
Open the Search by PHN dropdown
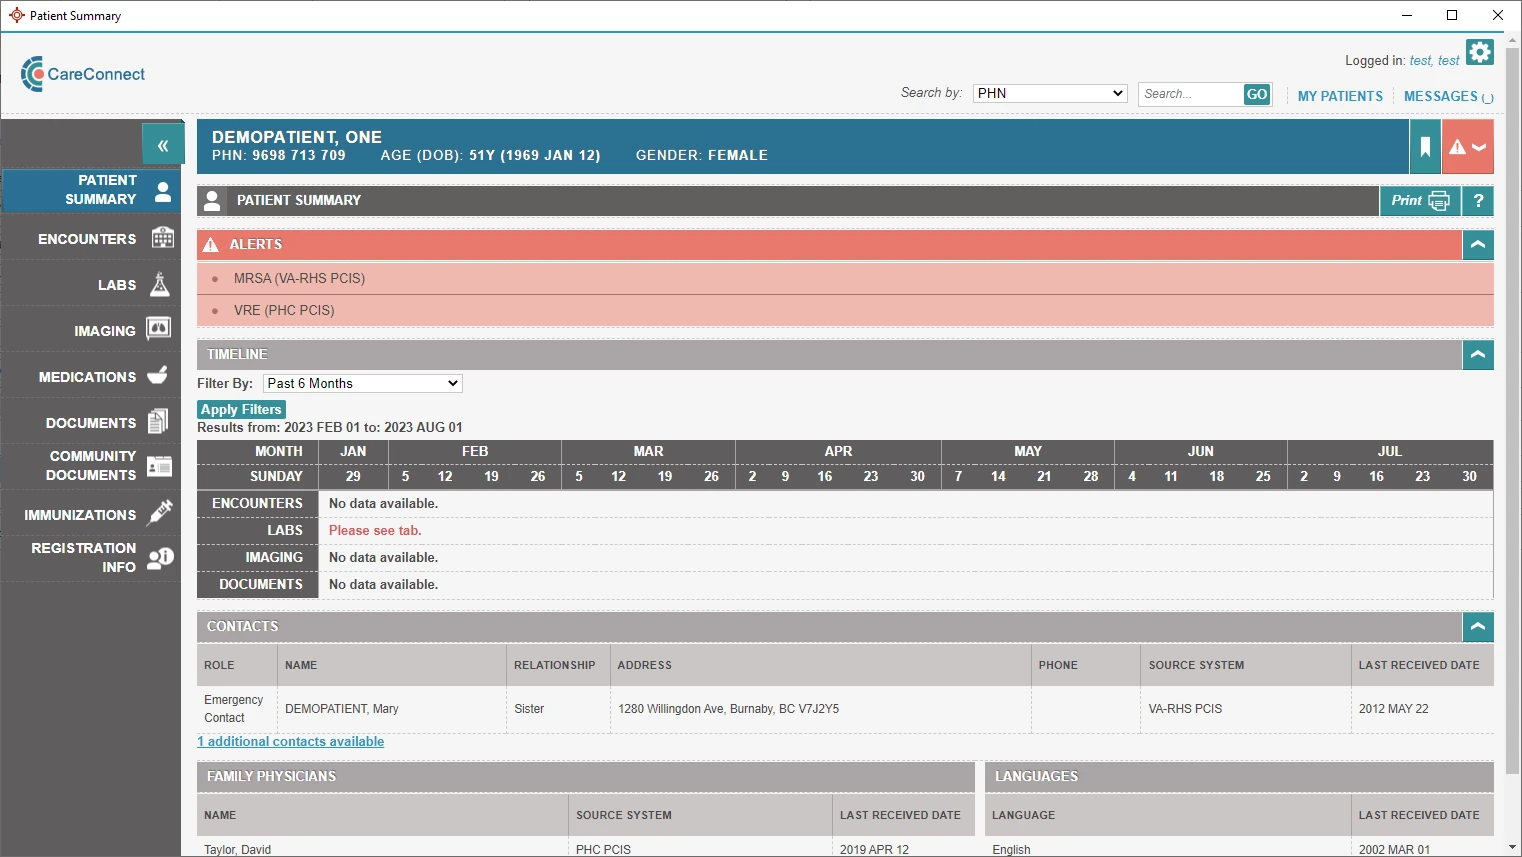(x=1050, y=93)
